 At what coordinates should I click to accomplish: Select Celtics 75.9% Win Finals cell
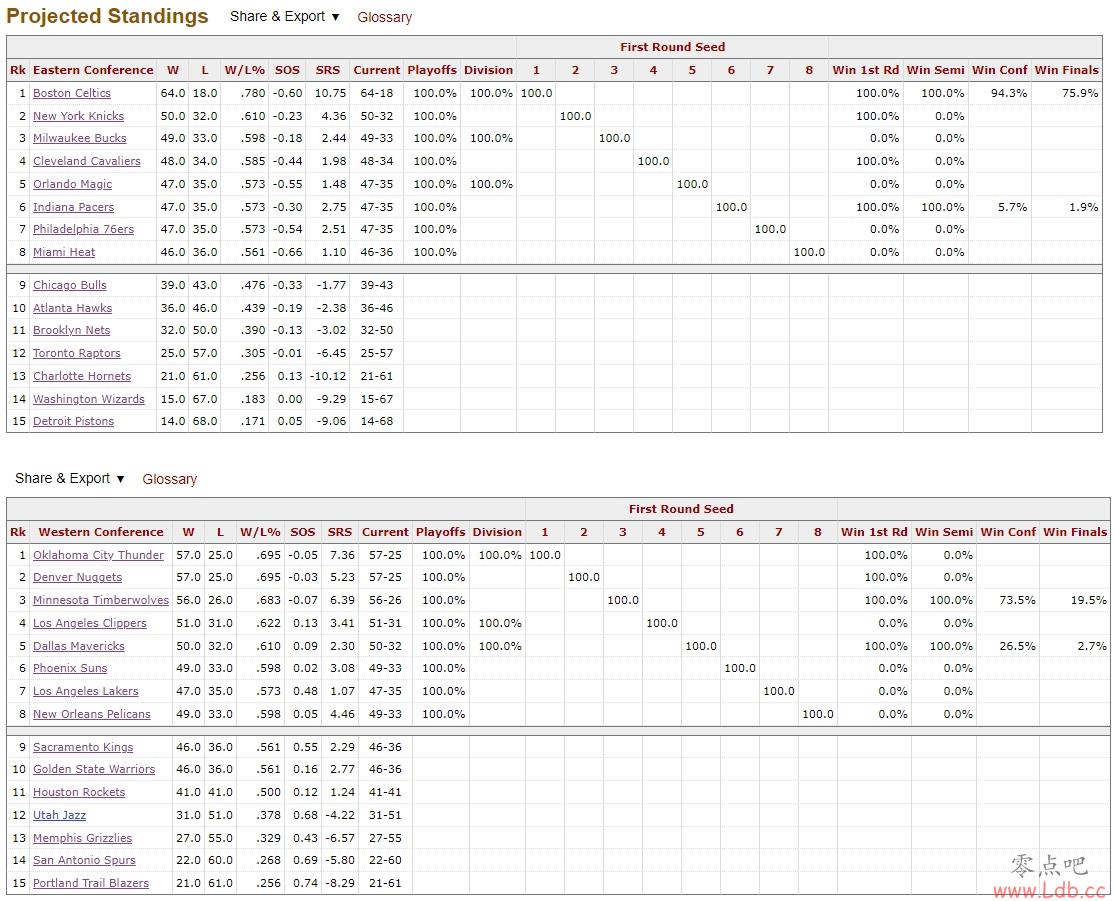pos(1067,93)
